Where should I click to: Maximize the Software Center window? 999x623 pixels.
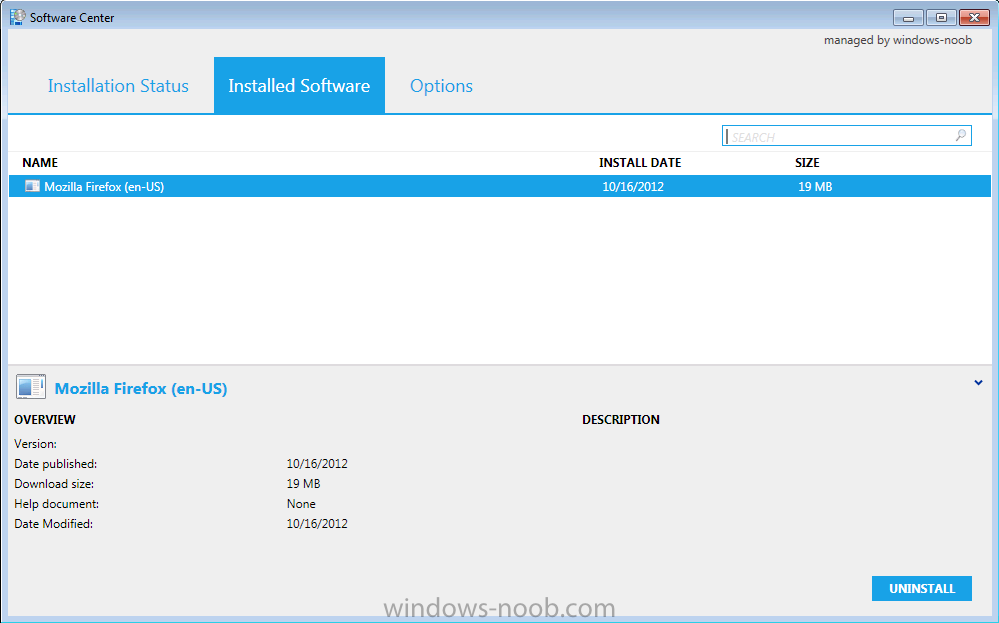coord(941,18)
